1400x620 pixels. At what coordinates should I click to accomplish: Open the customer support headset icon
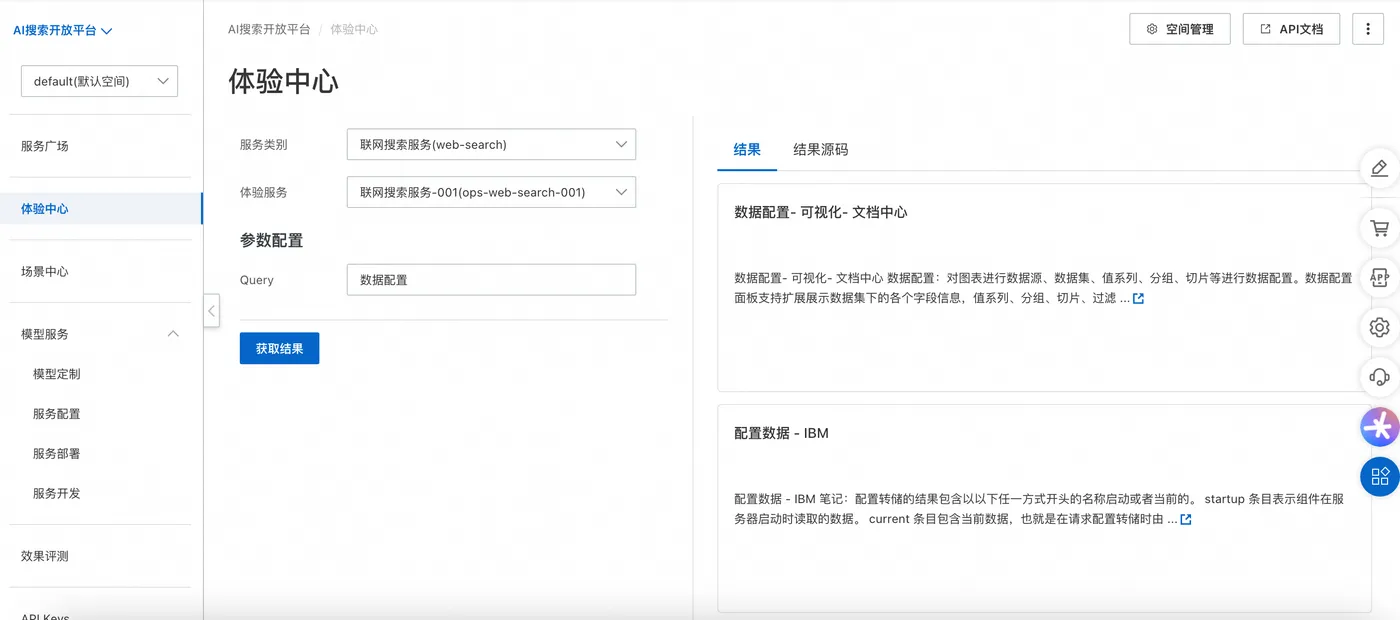click(1380, 377)
